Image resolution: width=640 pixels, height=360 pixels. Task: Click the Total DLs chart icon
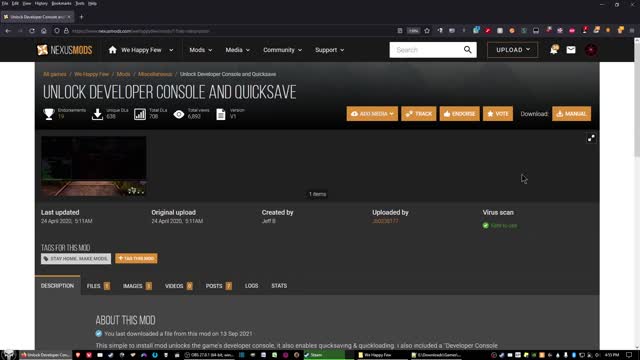point(140,114)
